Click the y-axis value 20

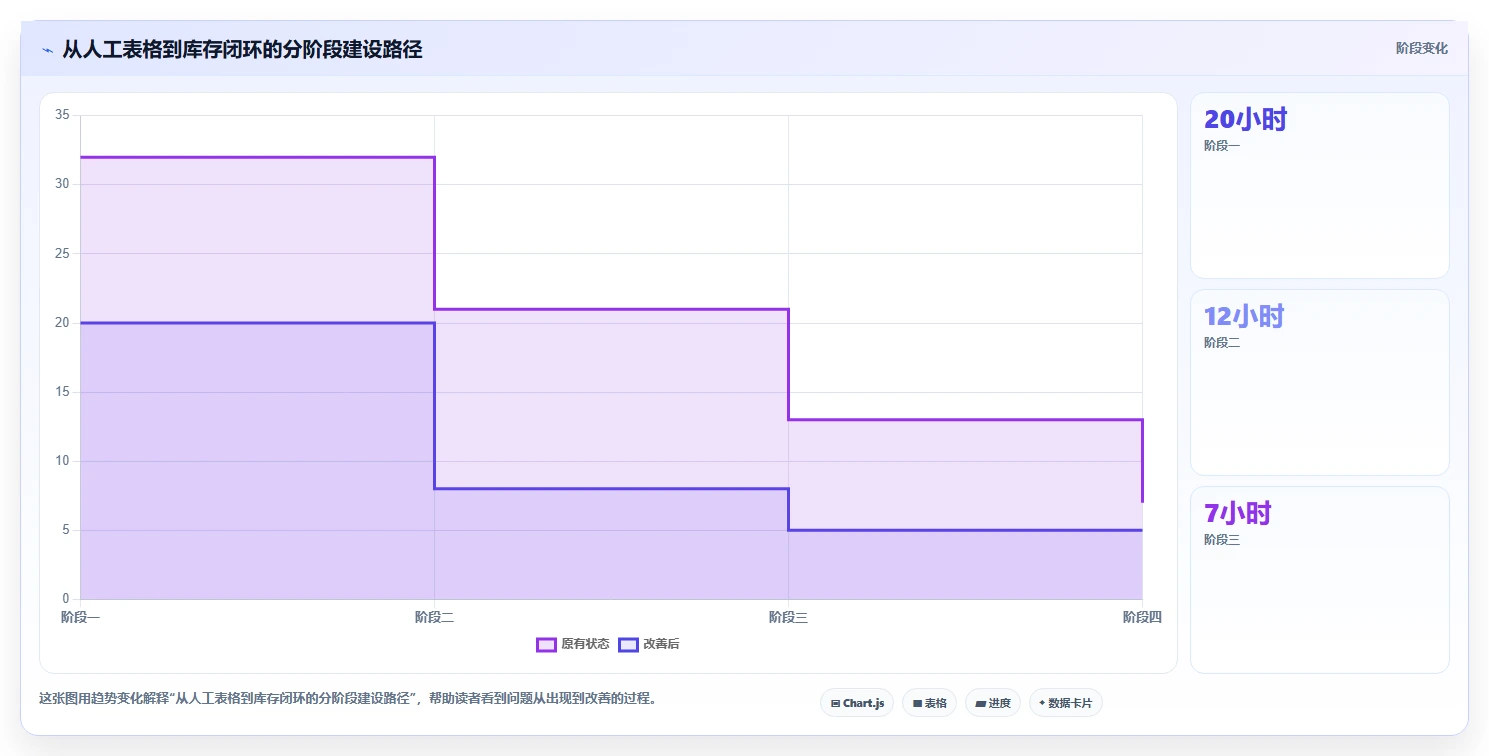click(62, 322)
